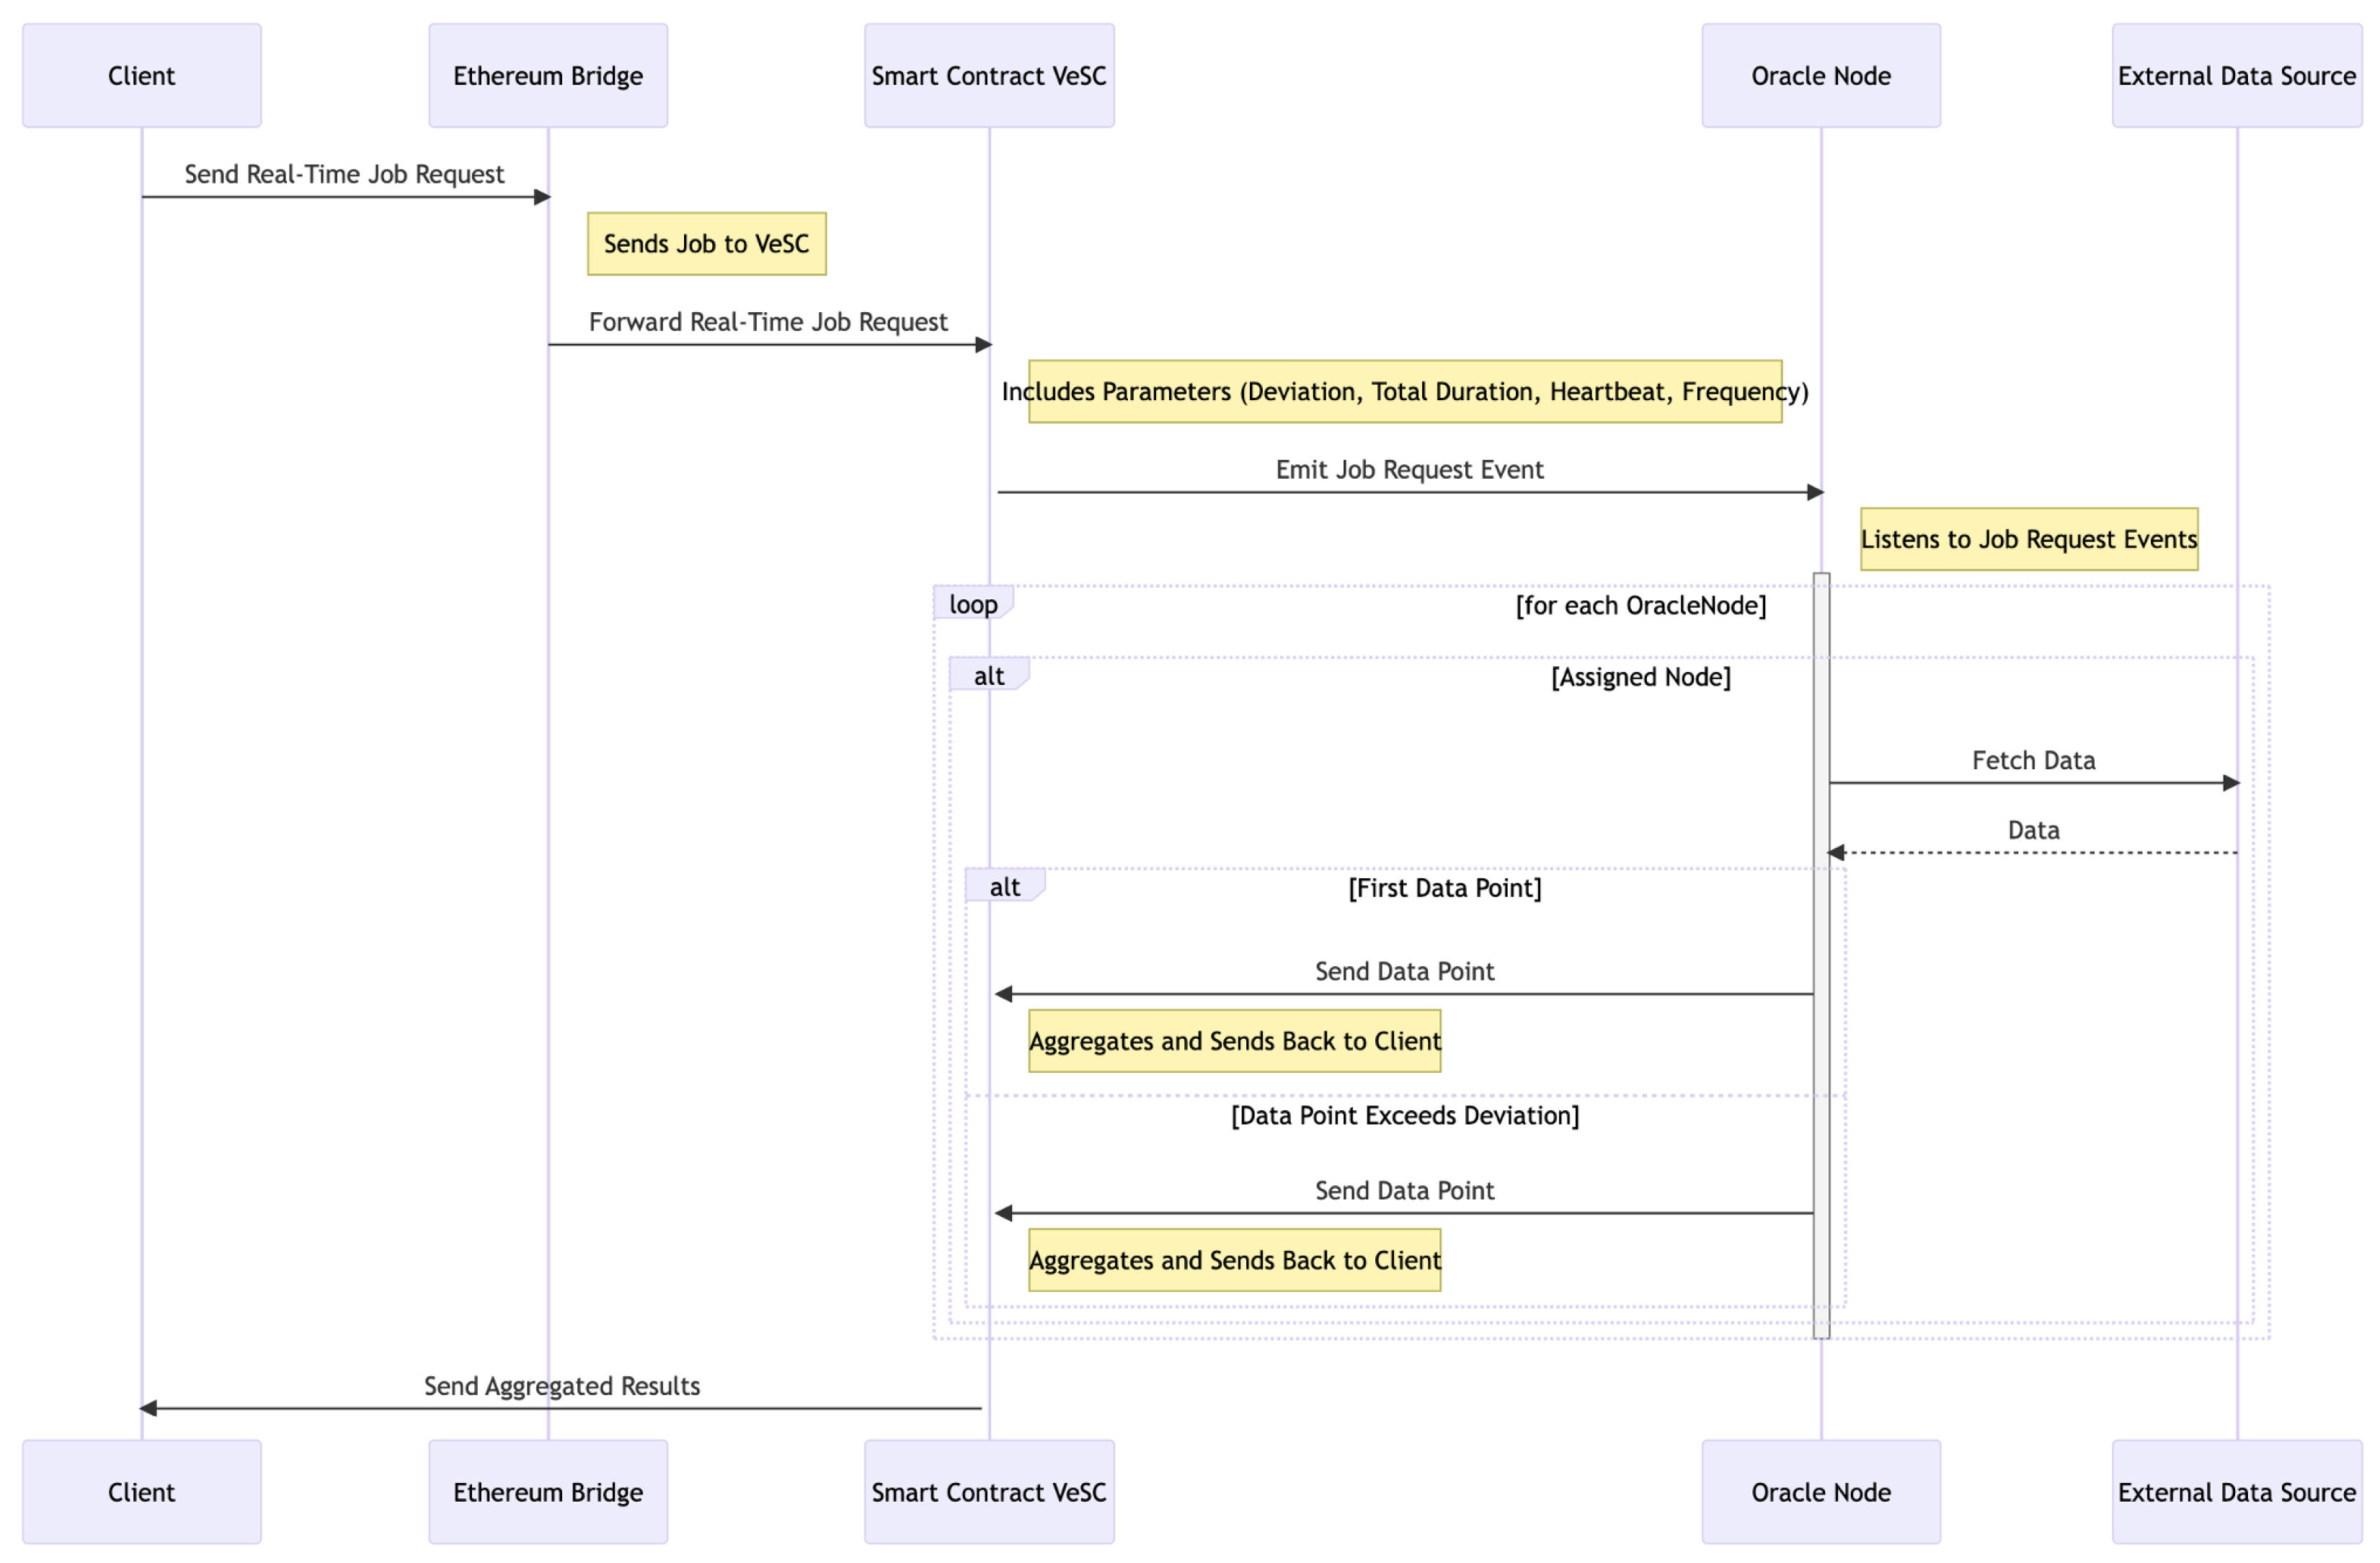Select the bottom Oracle Node participant box

pyautogui.click(x=1821, y=1493)
